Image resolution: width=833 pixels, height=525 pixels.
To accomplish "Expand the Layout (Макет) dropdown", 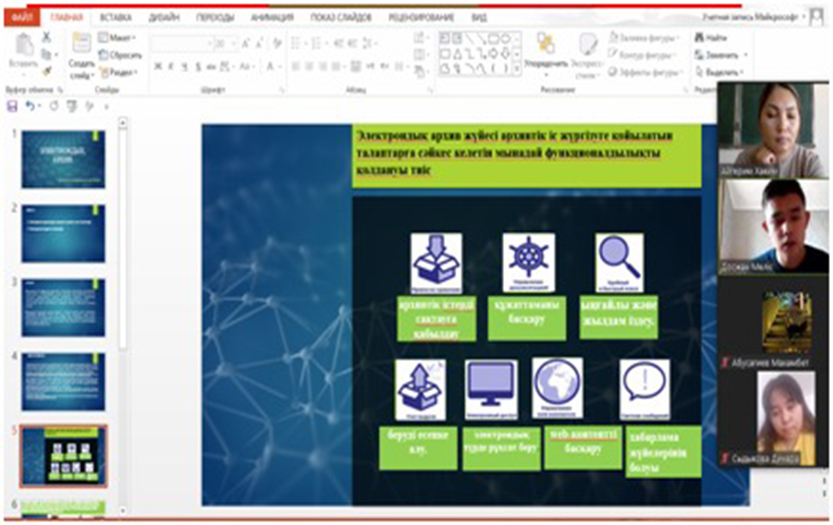I will [122, 38].
